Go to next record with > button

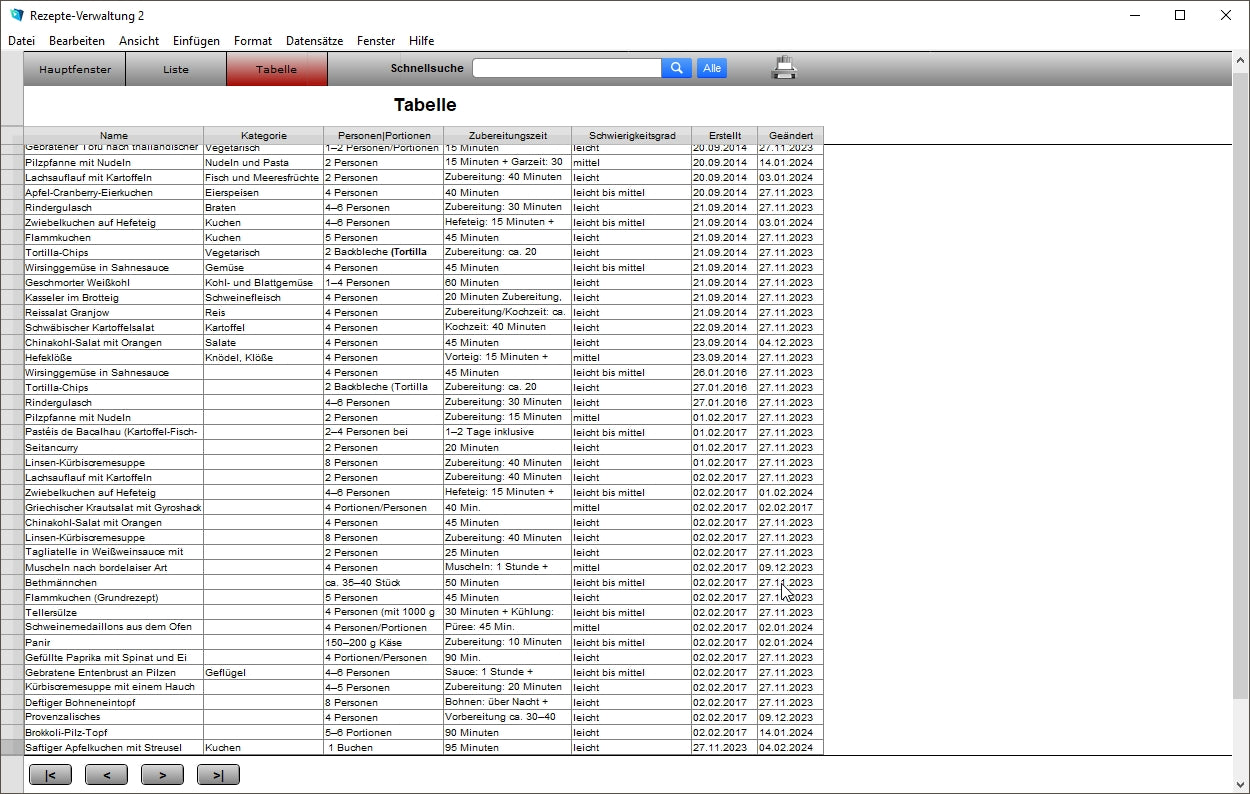point(162,774)
